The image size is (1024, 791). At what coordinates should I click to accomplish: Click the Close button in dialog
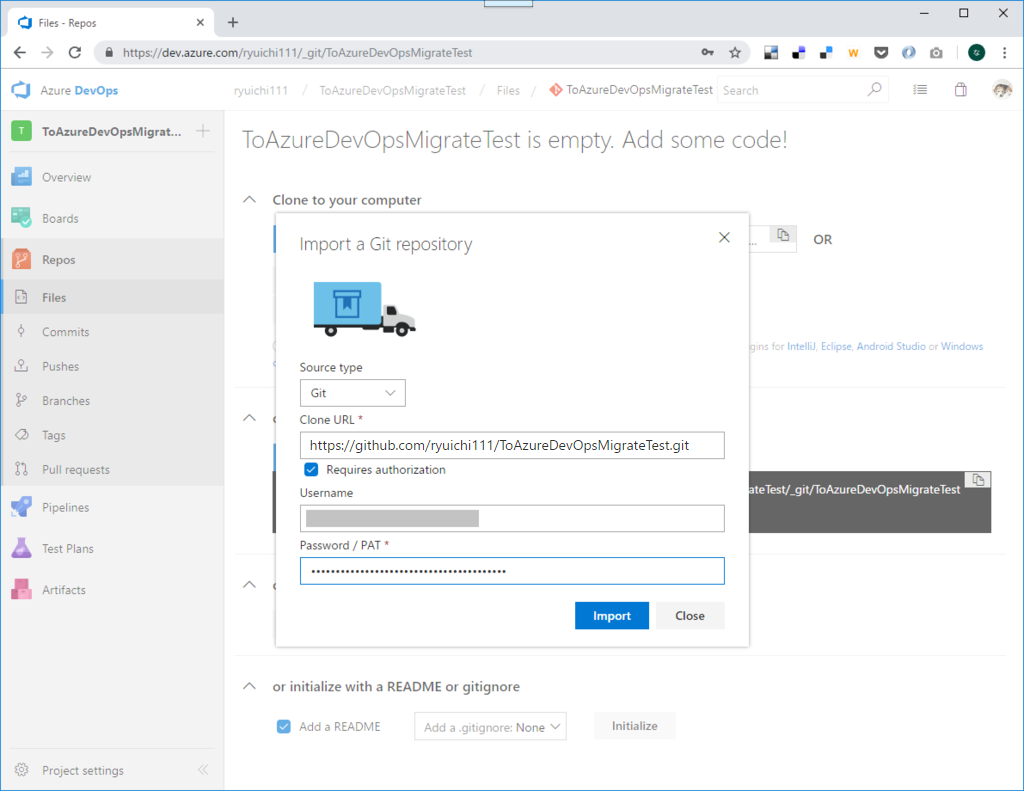(x=690, y=615)
